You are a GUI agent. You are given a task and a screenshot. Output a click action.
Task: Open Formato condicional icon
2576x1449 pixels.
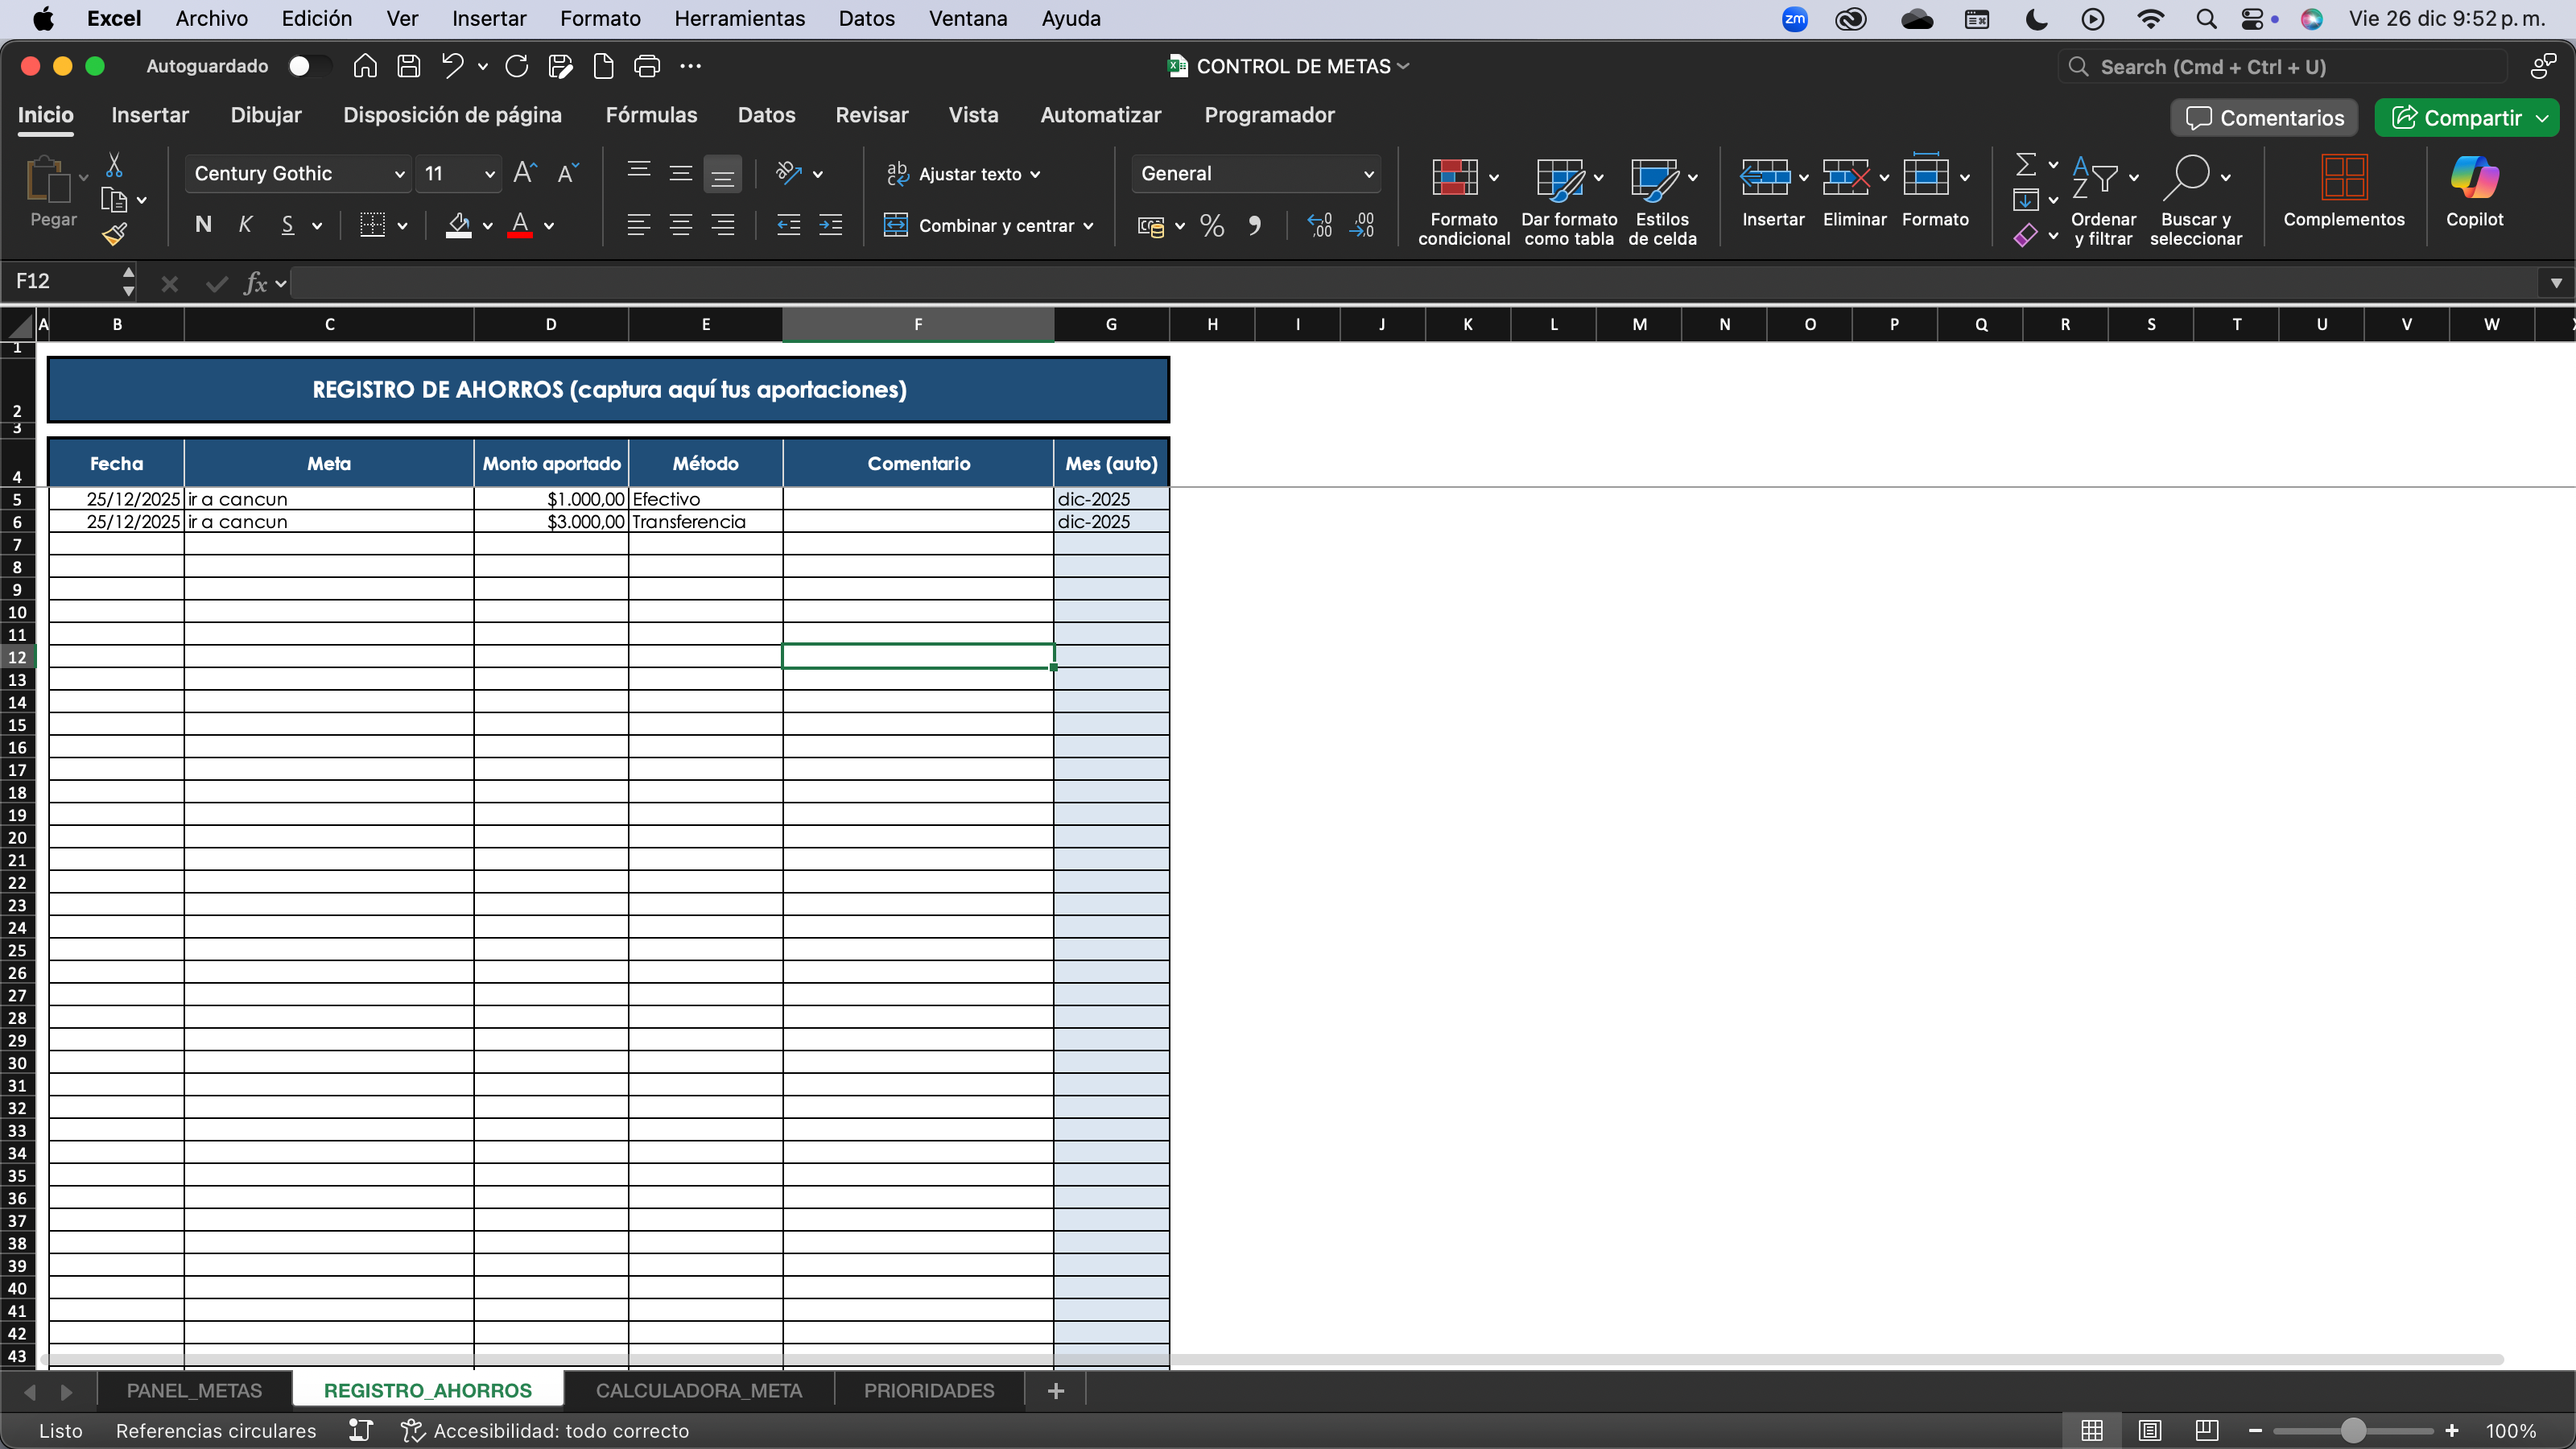point(1455,179)
